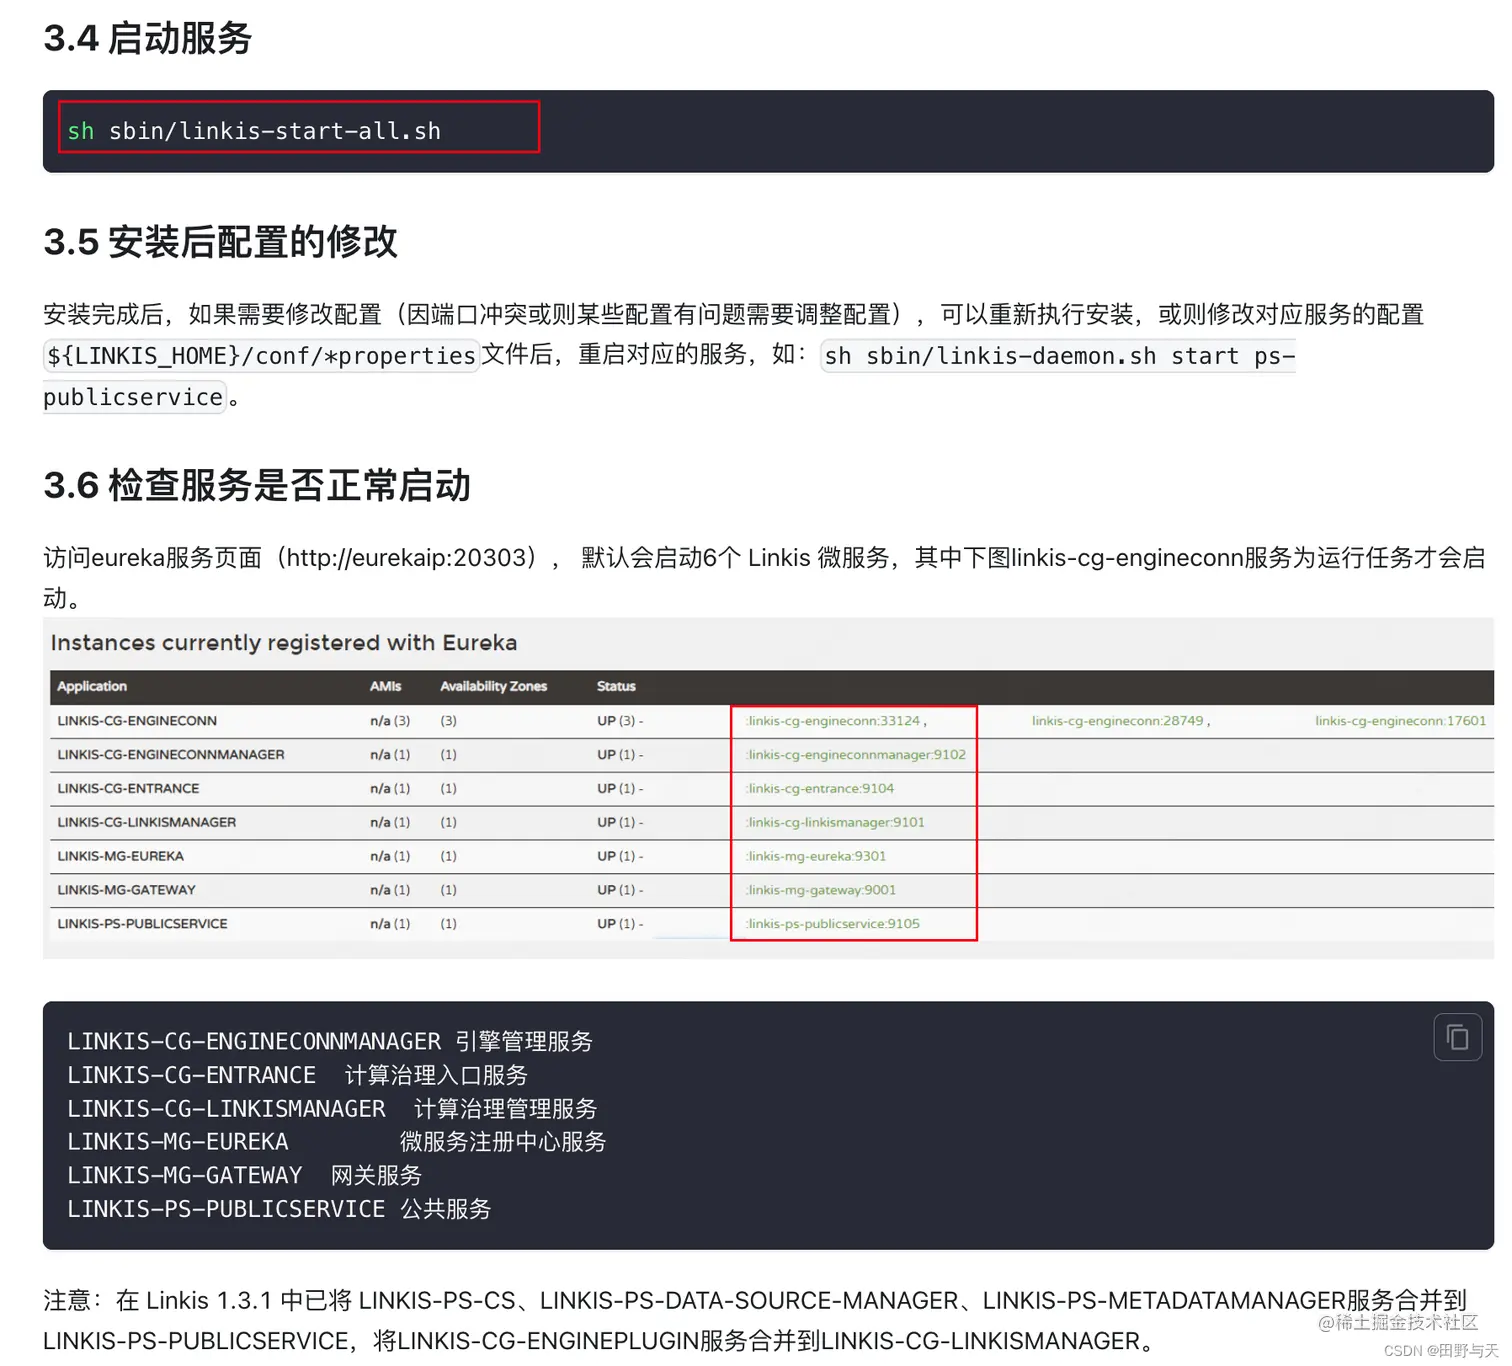This screenshot has width=1512, height=1366.
Task: Click the 'Application' column header
Action: tap(92, 687)
